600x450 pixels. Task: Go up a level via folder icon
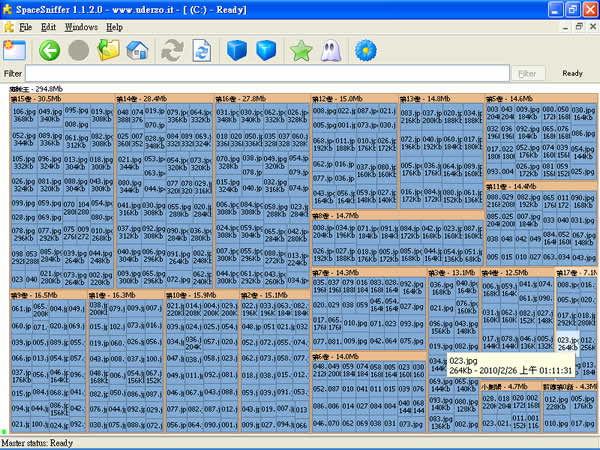[108, 50]
